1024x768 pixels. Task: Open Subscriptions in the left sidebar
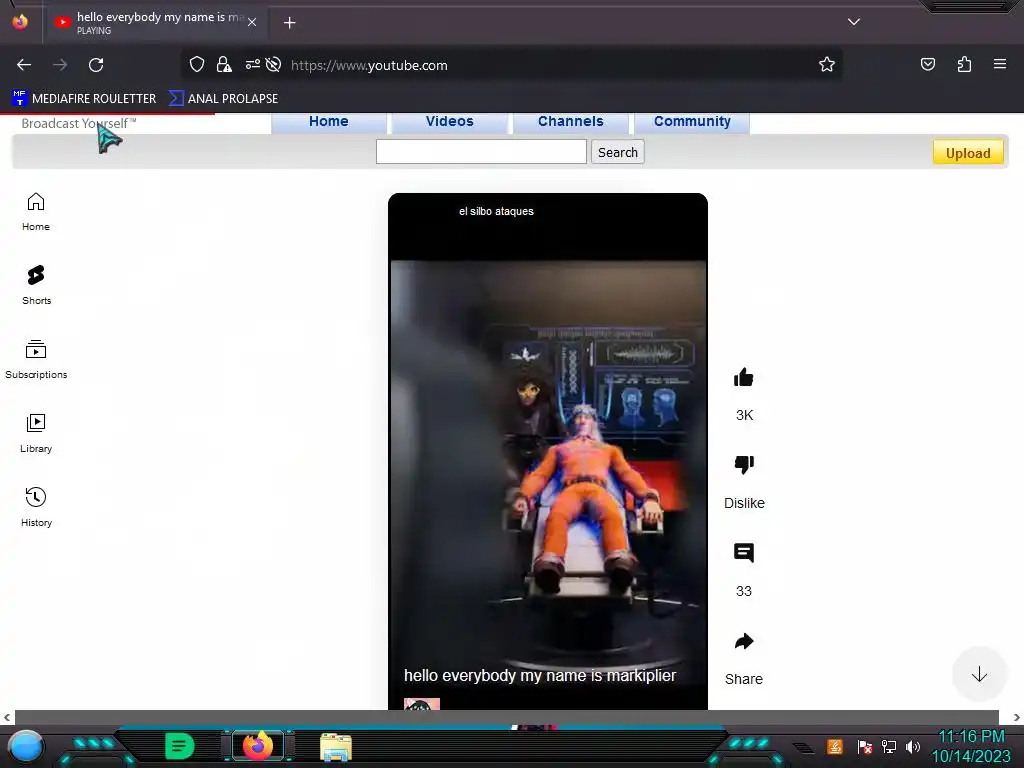pos(36,359)
